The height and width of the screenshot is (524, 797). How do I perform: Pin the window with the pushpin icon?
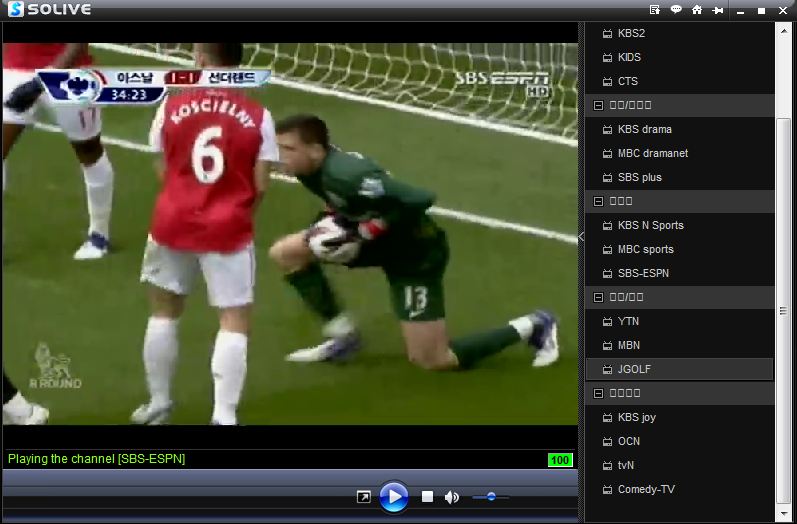[718, 10]
